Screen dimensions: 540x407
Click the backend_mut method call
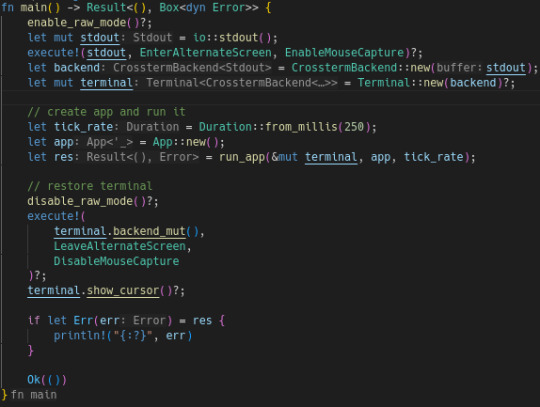pyautogui.click(x=149, y=231)
